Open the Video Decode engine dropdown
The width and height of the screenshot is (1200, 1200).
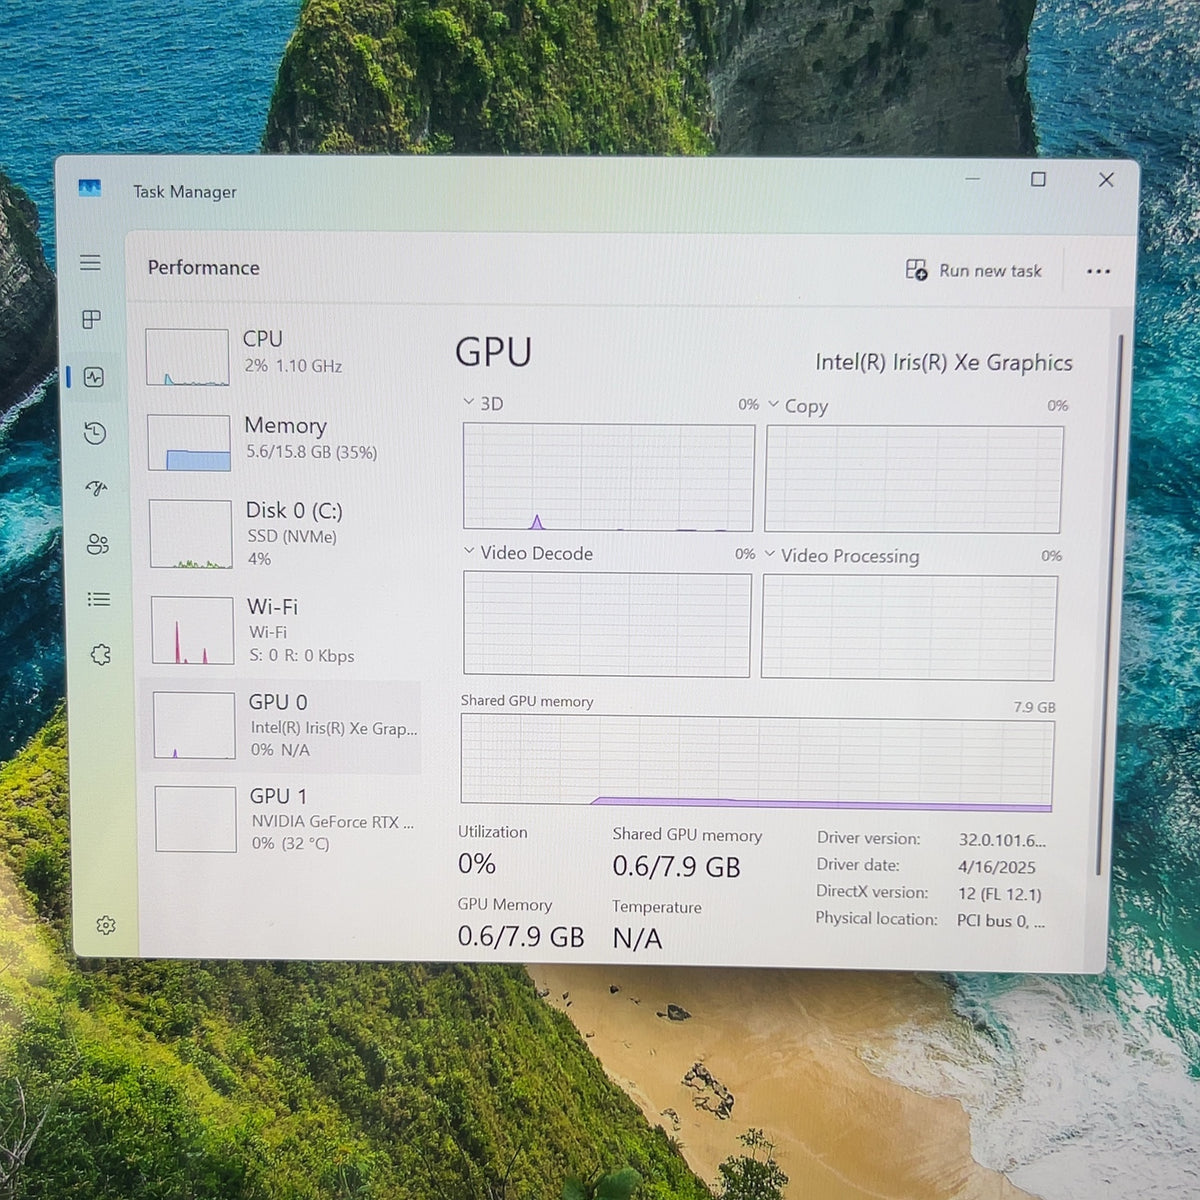528,553
